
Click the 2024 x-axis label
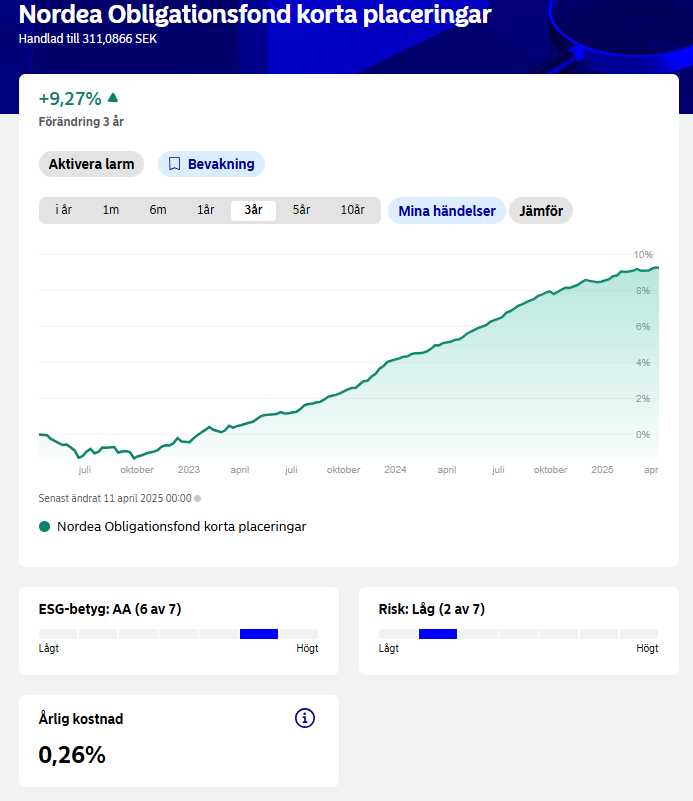coord(395,469)
